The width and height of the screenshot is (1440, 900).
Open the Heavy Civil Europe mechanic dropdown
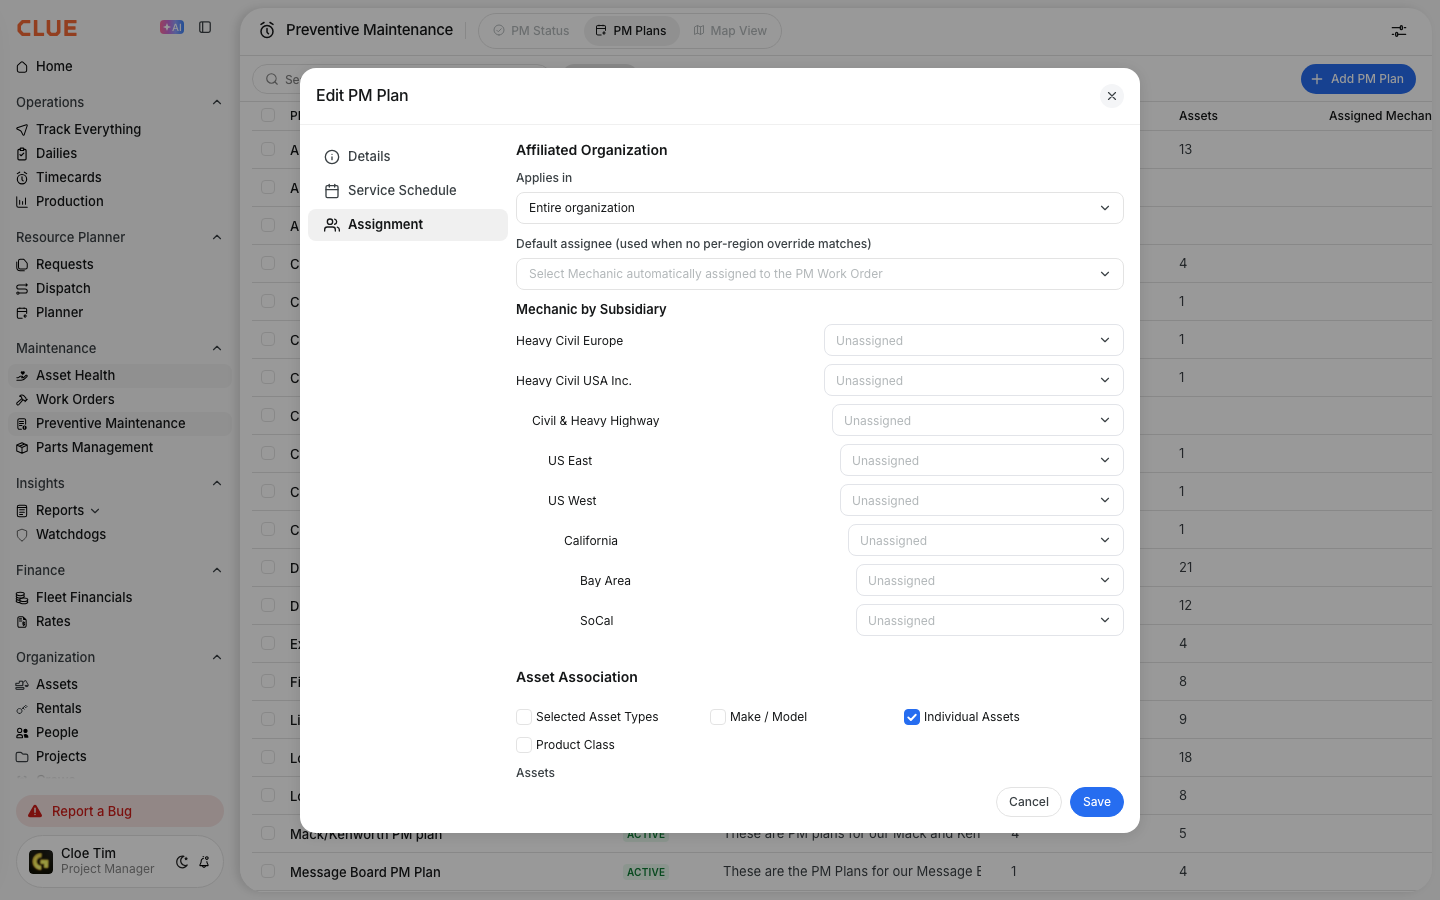point(974,340)
